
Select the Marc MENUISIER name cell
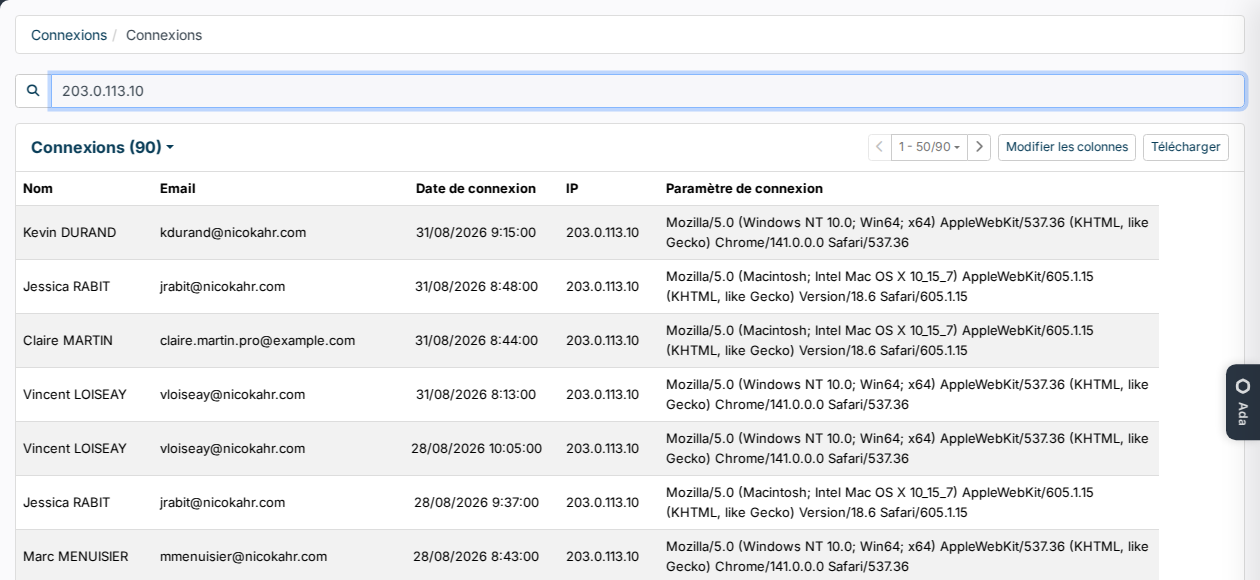click(x=76, y=556)
